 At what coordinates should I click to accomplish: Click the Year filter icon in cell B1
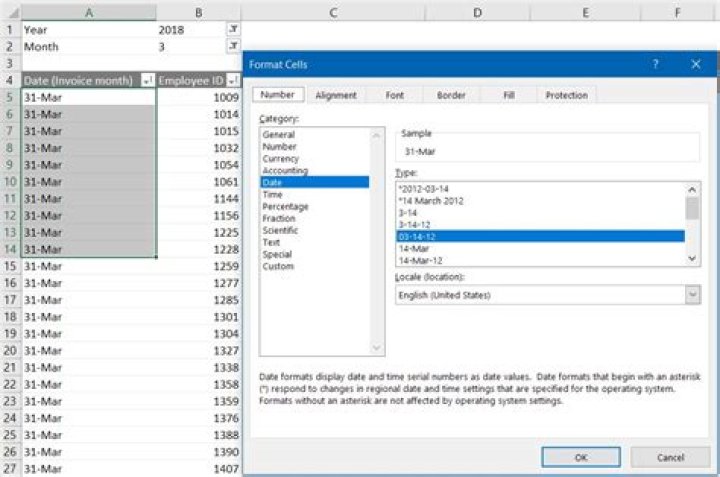(x=233, y=29)
